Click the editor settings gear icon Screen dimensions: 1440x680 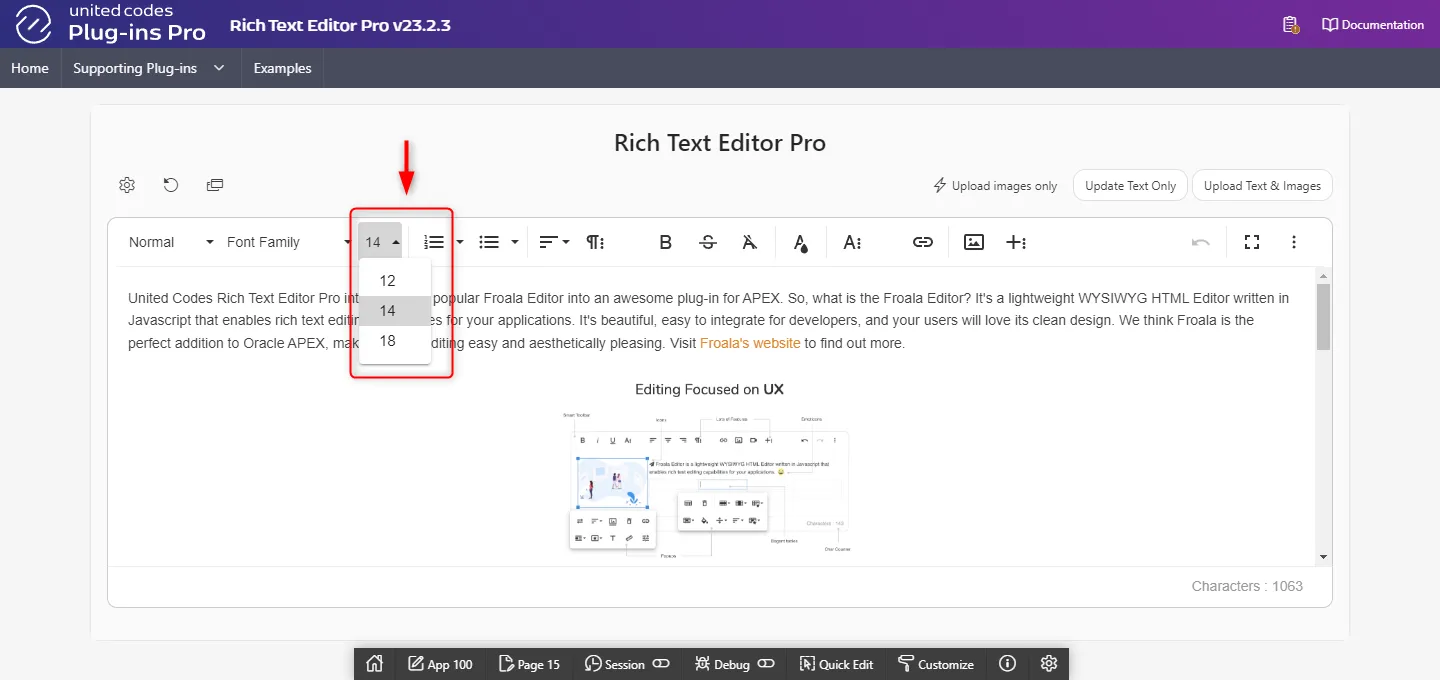pos(127,185)
